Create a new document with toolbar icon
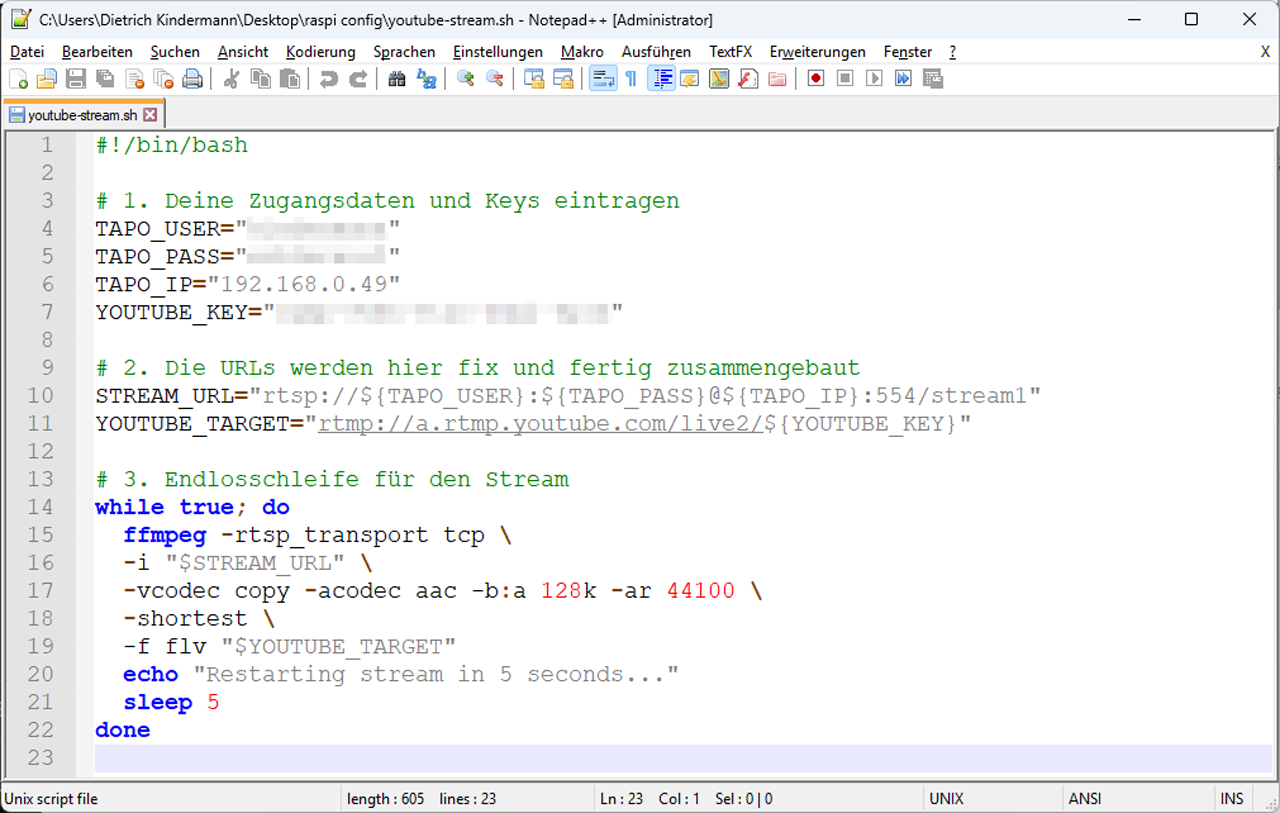 pyautogui.click(x=18, y=79)
